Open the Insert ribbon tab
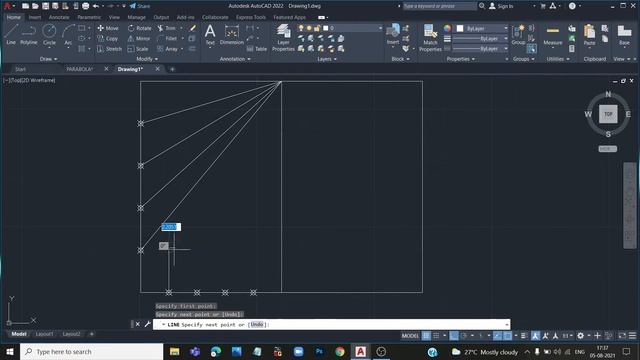The width and height of the screenshot is (640, 360). pyautogui.click(x=35, y=18)
